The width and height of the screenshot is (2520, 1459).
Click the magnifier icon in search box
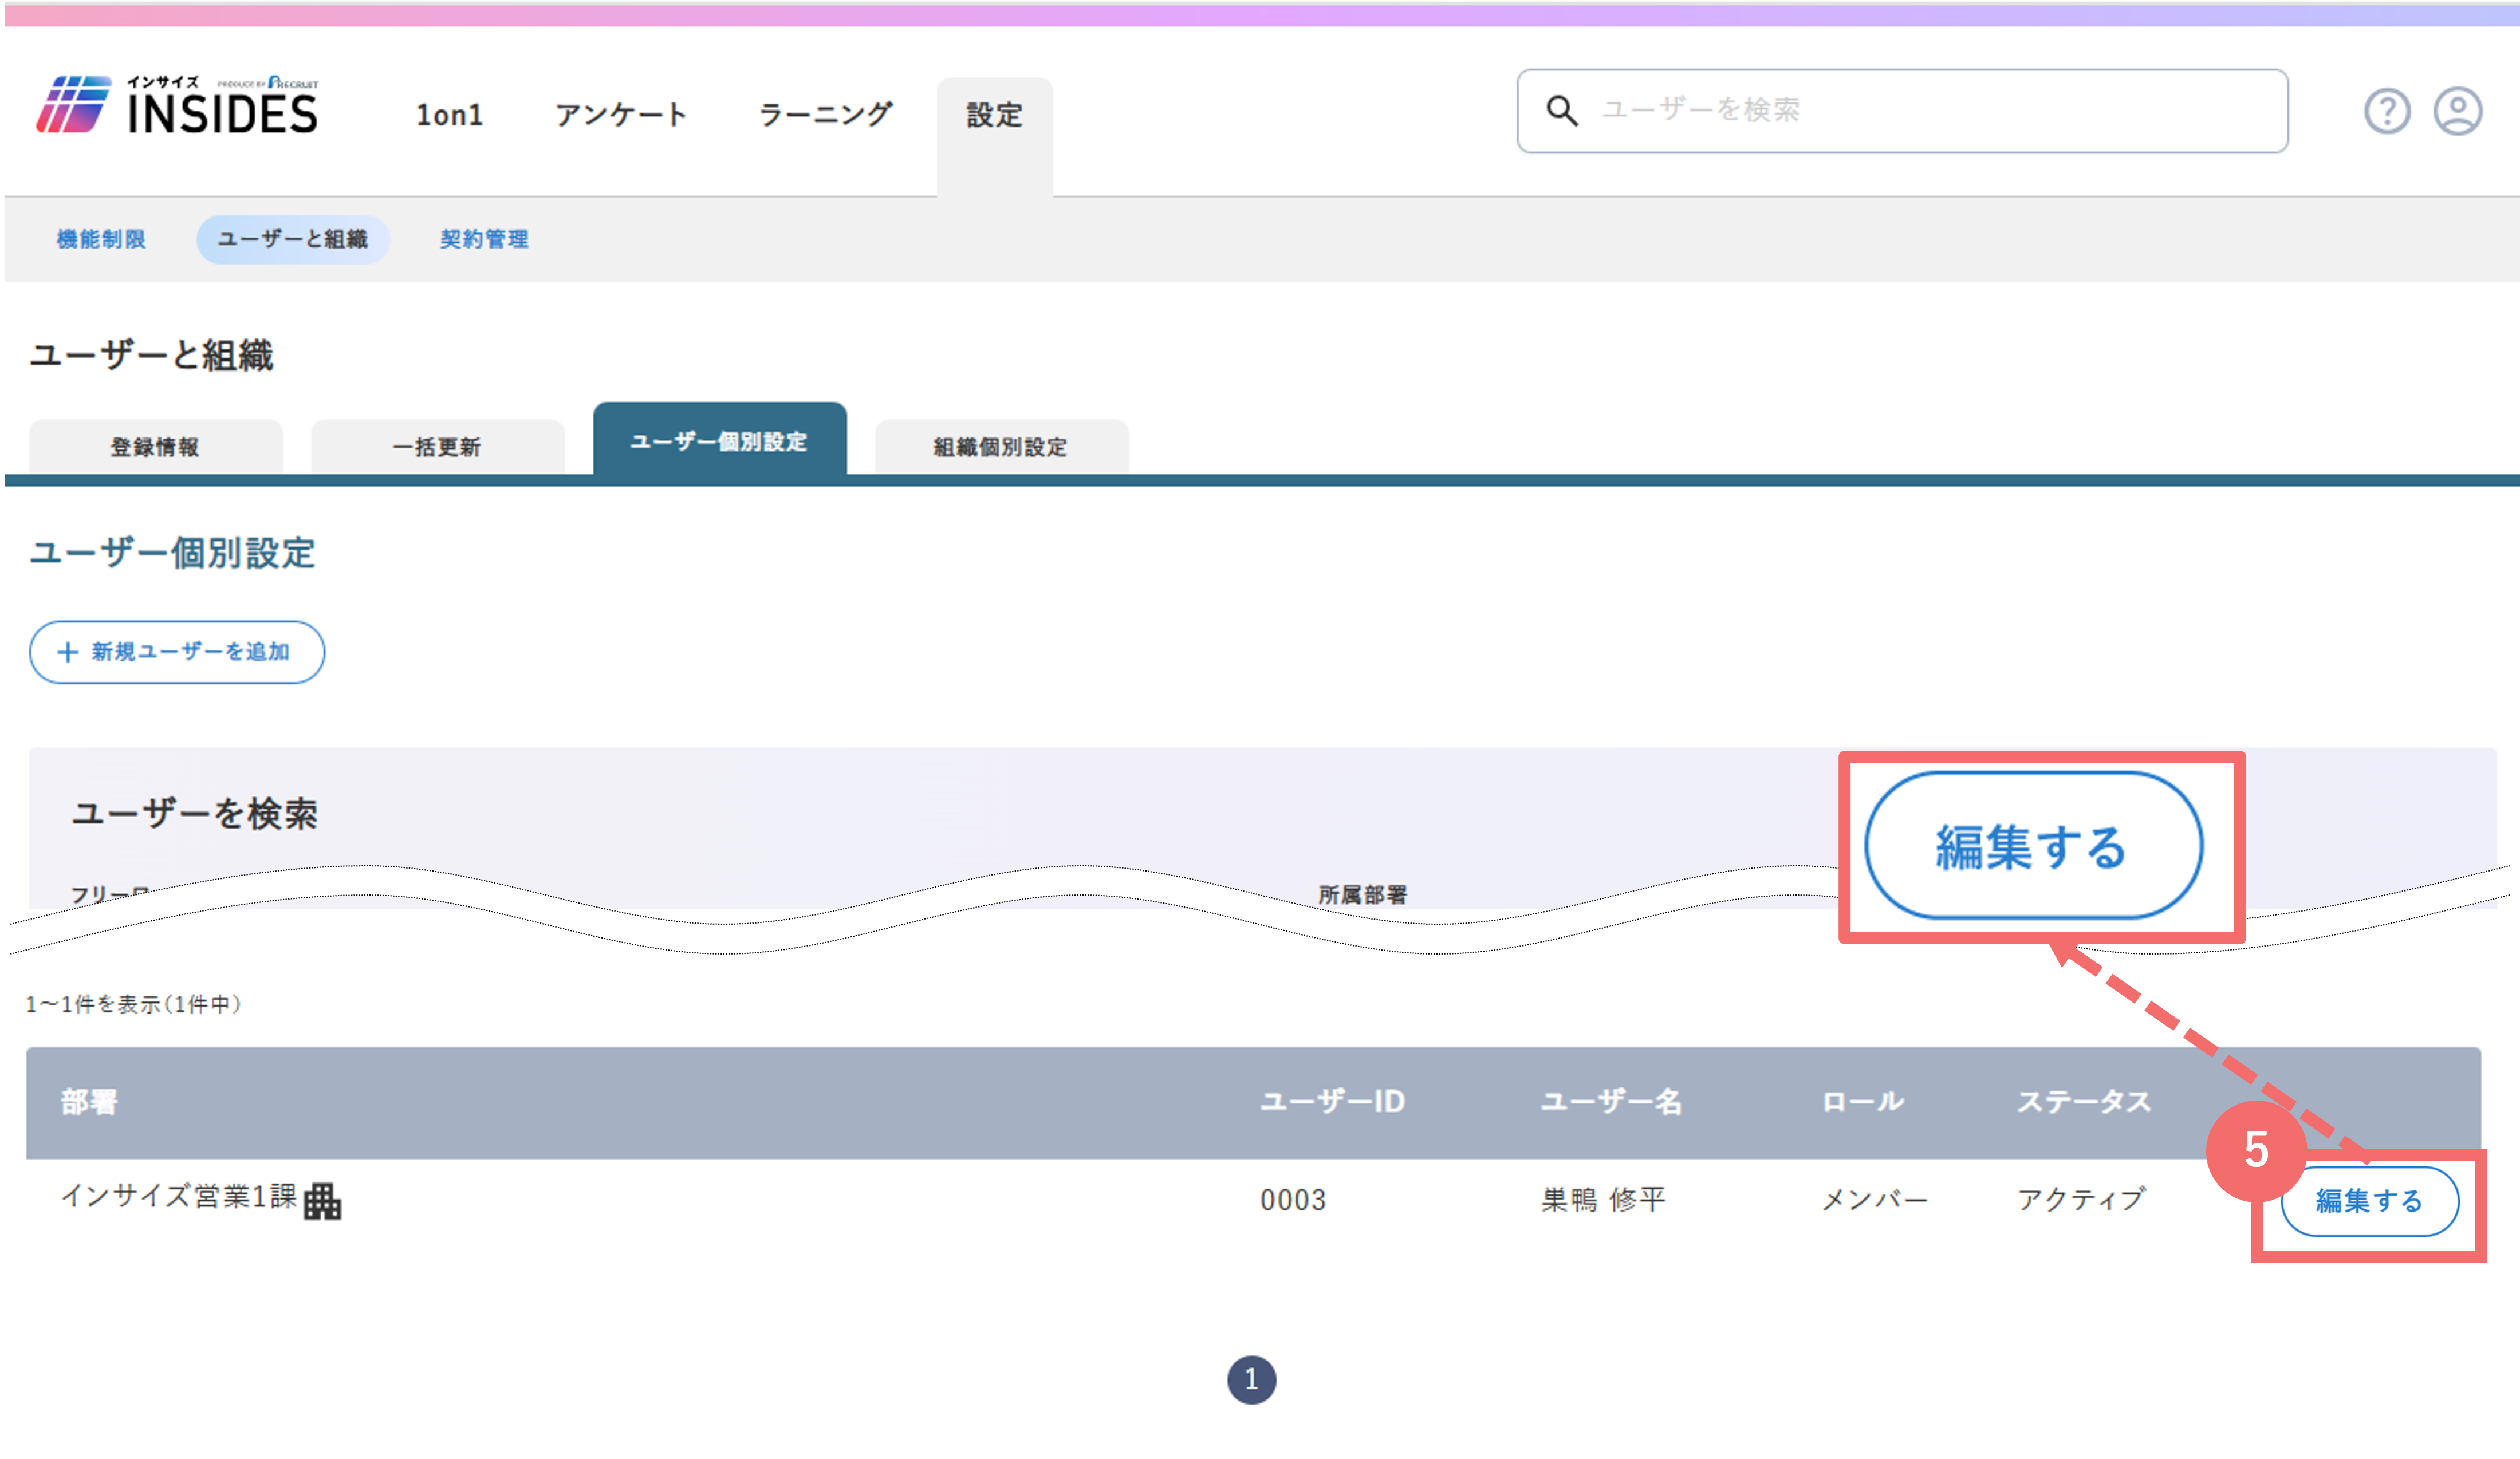pyautogui.click(x=1562, y=111)
